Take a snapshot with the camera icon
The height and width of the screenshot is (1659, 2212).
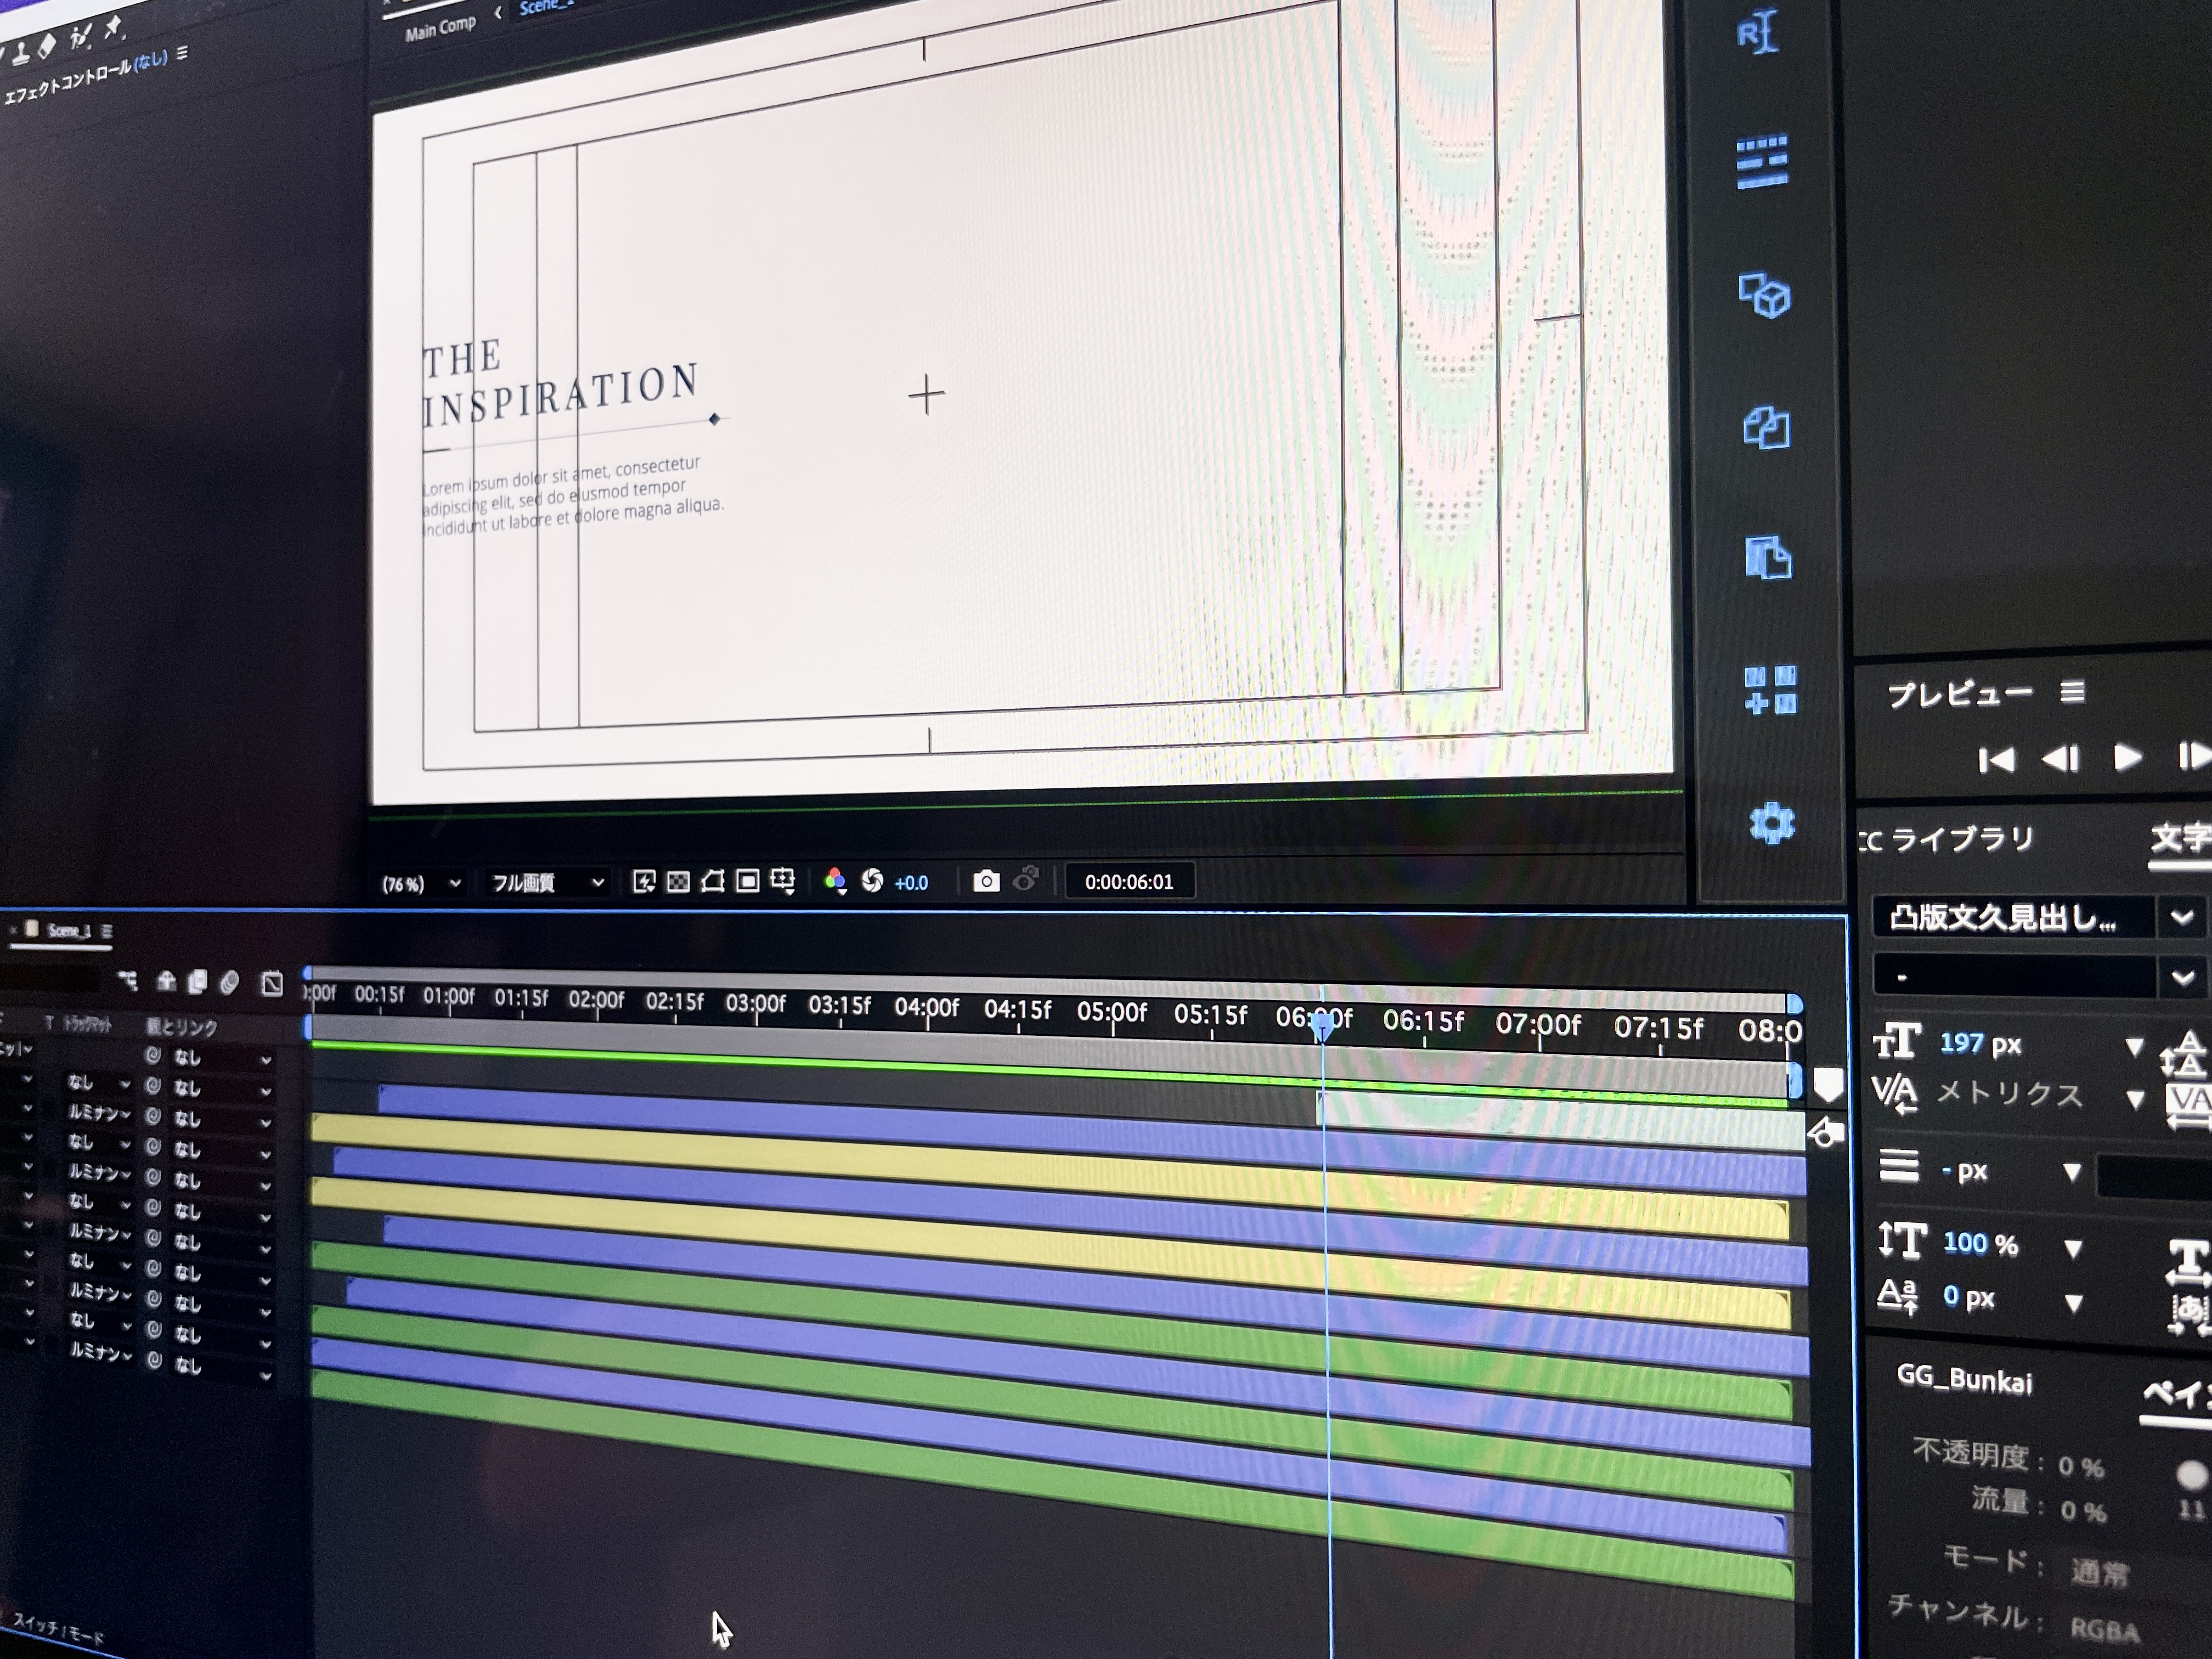pos(986,881)
